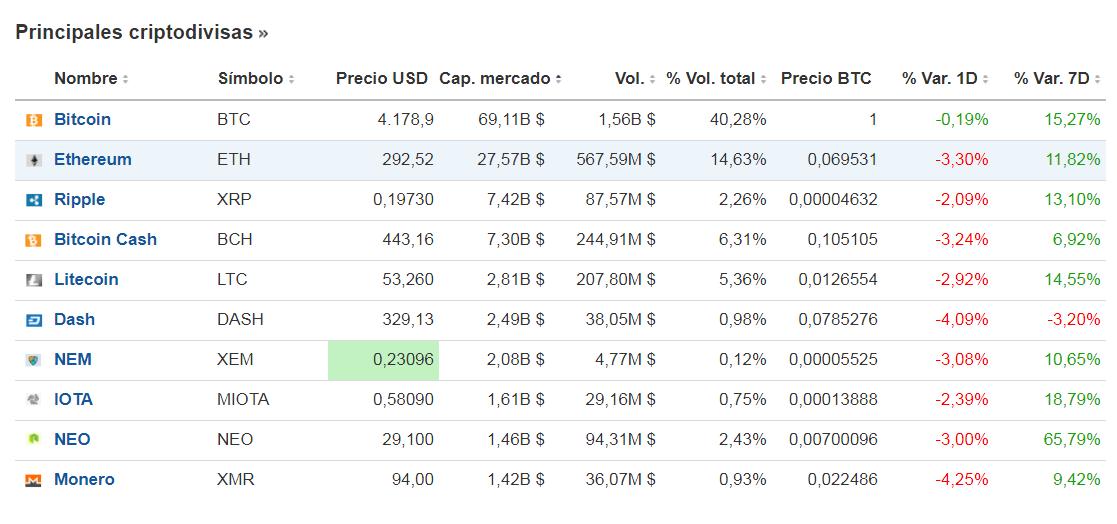Sort by % Var. 7D column
The height and width of the screenshot is (524, 1117).
coord(1057,79)
